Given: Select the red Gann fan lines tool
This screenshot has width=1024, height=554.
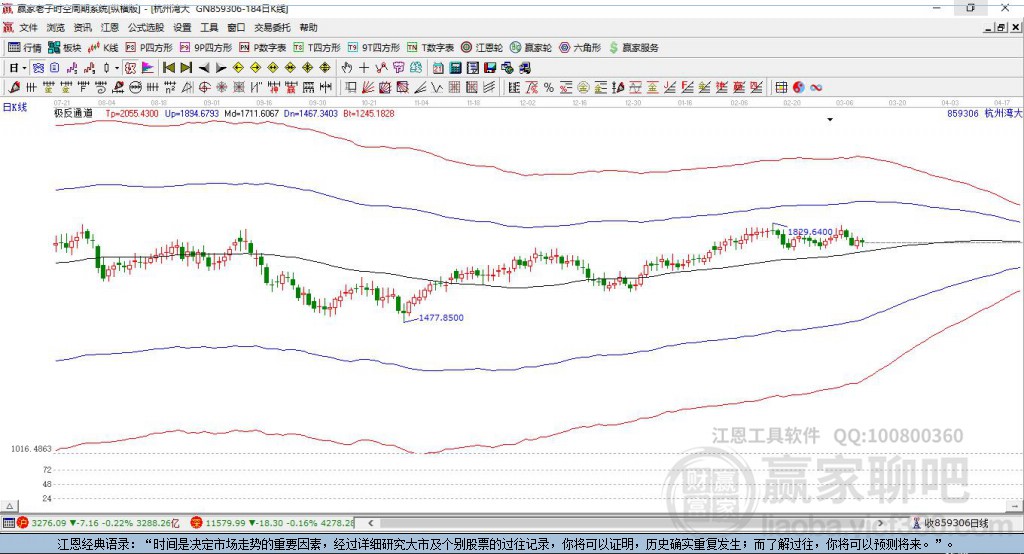Looking at the screenshot, I should point(368,87).
